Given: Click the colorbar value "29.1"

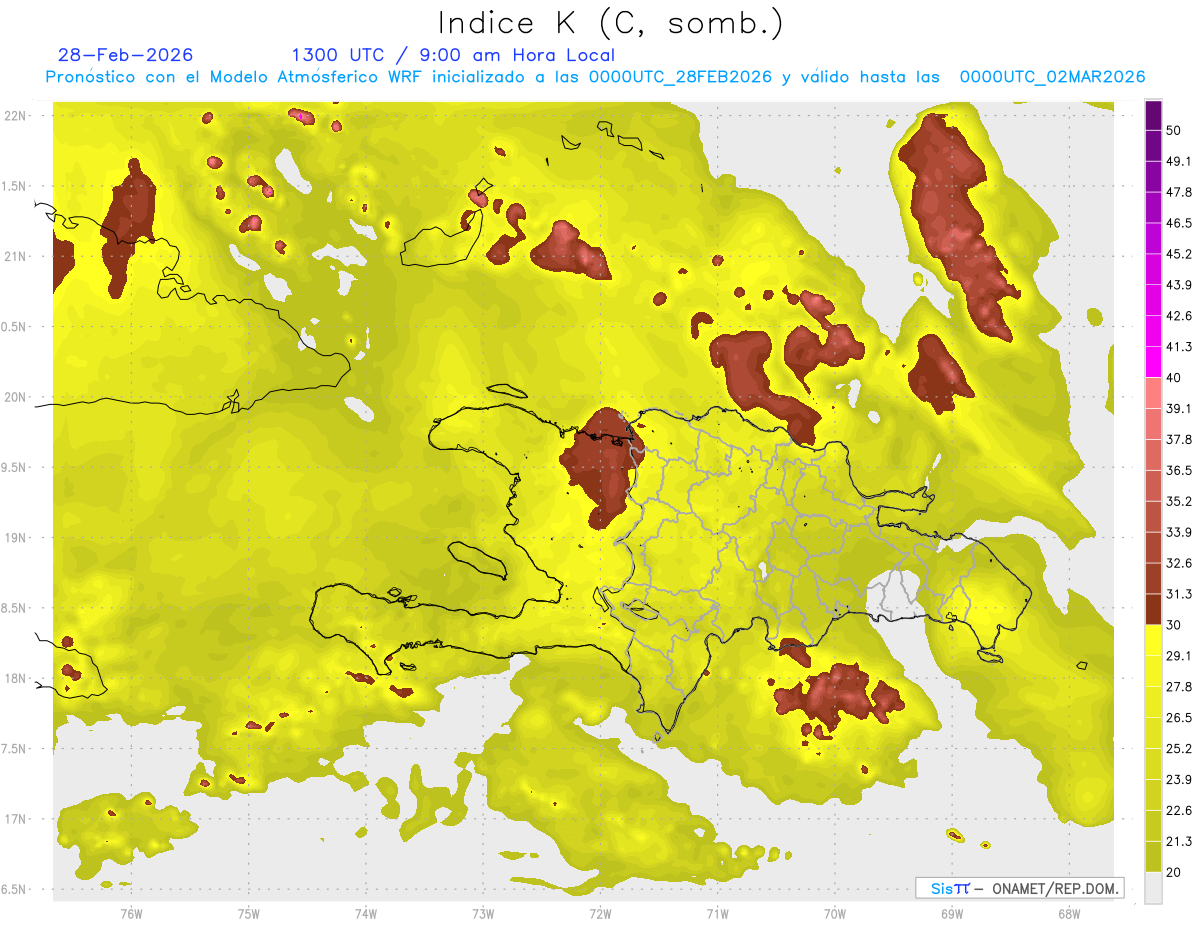Looking at the screenshot, I should pos(1179,656).
